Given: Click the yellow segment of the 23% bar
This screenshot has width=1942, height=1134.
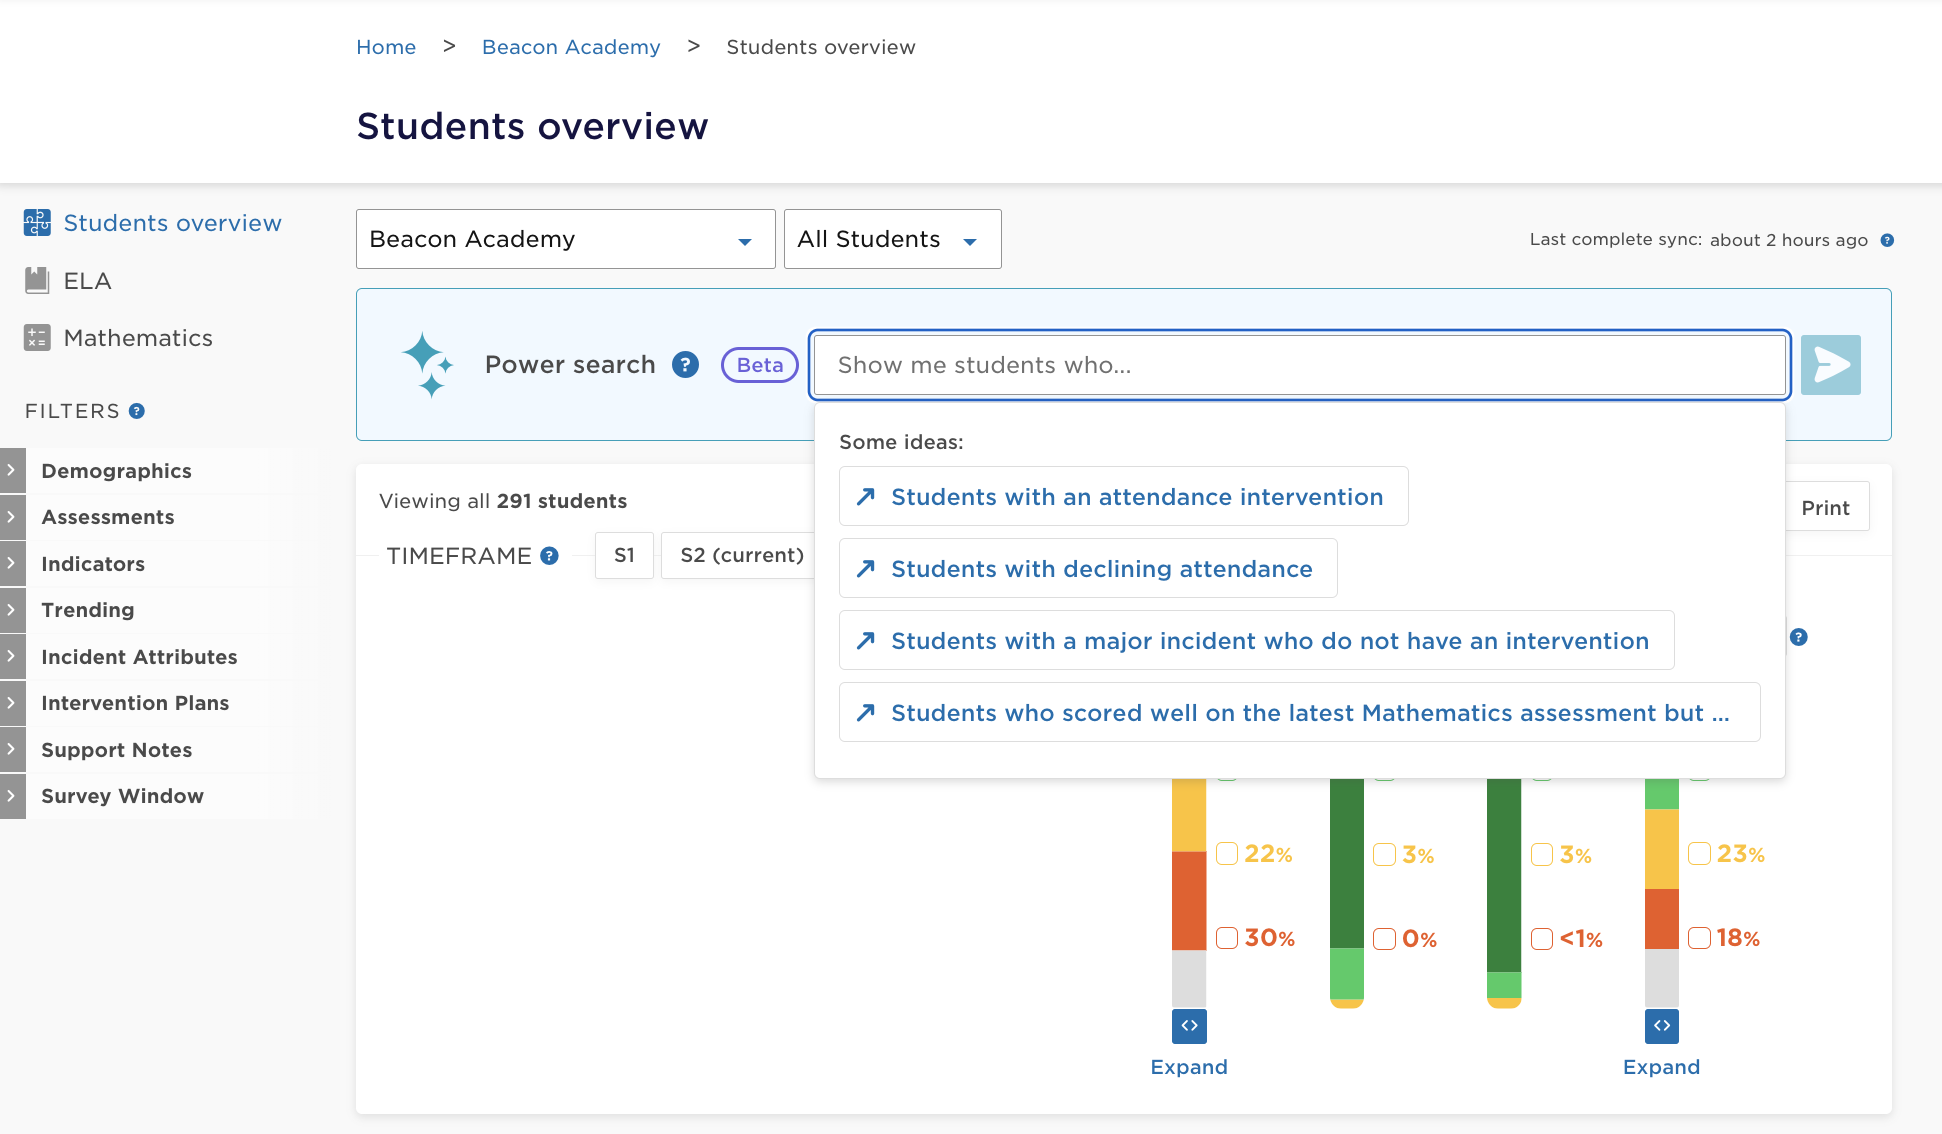Looking at the screenshot, I should [1662, 849].
